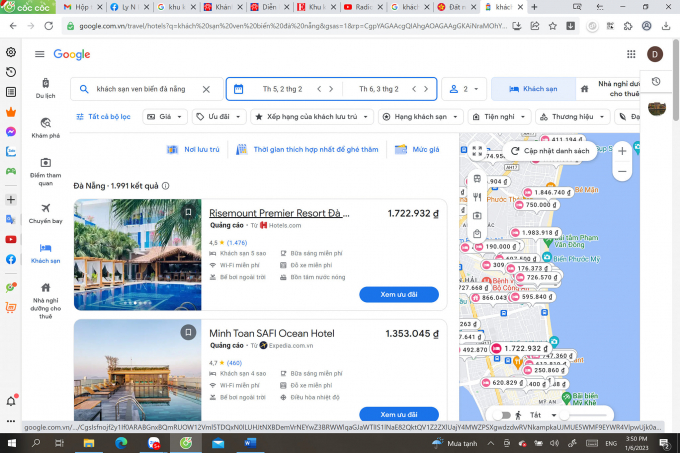Click Cập nhật danh sách on map
The image size is (680, 453).
click(x=550, y=151)
